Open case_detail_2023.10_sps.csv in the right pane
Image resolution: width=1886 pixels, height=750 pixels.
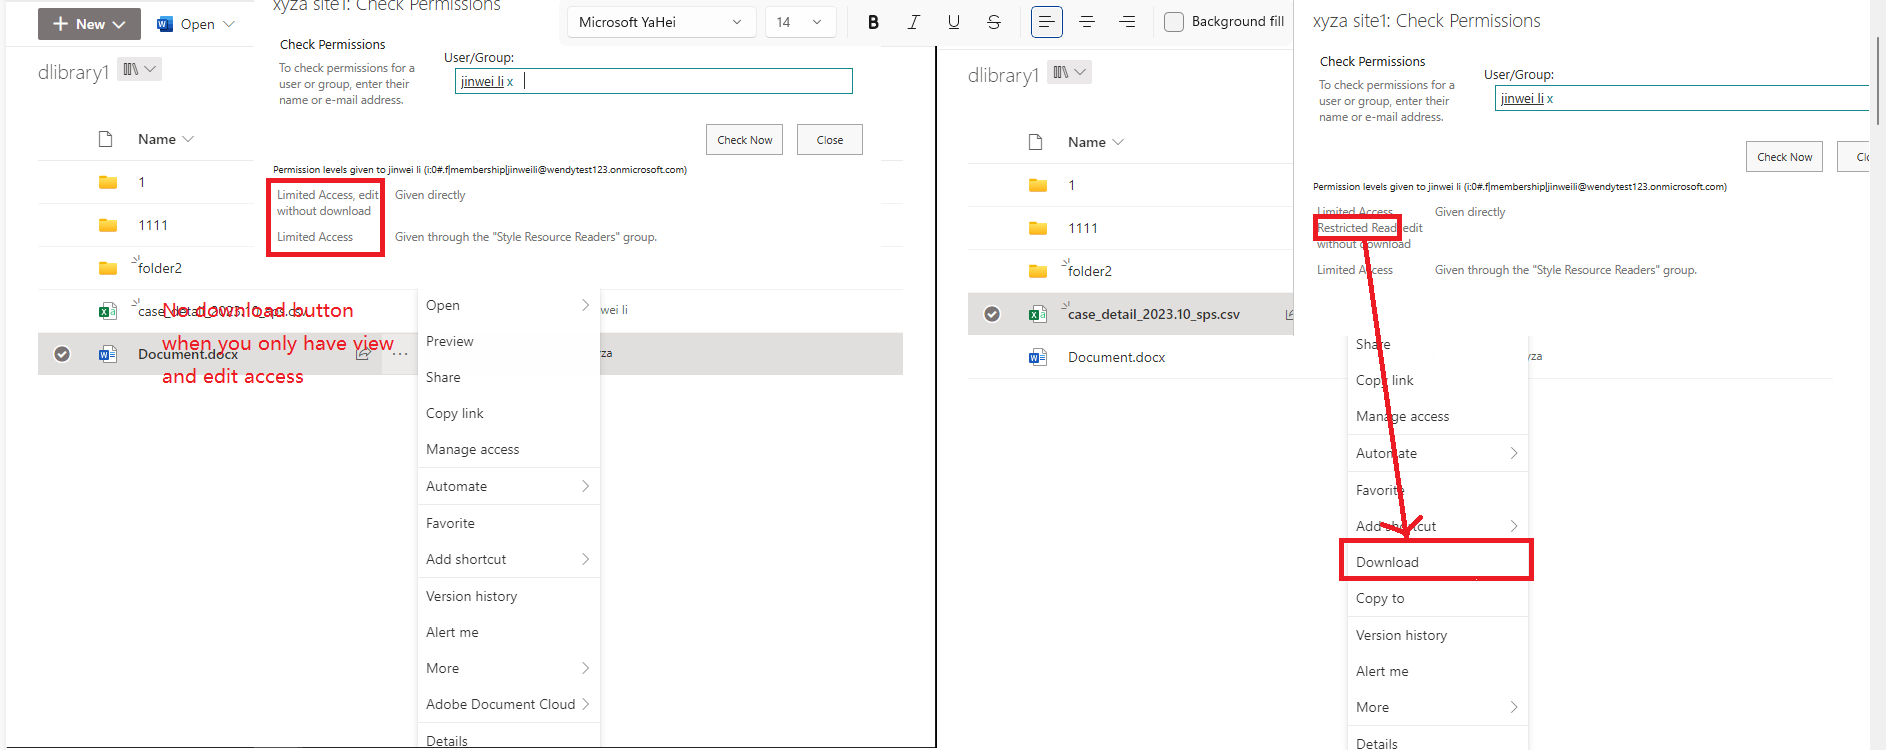pyautogui.click(x=1154, y=314)
